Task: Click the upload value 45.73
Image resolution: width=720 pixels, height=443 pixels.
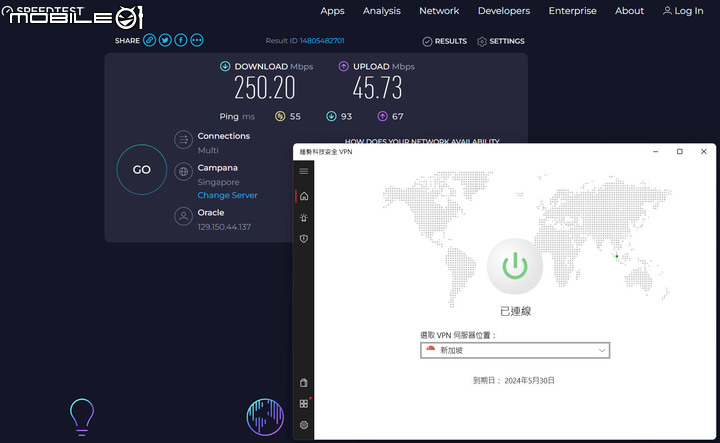Action: [377, 87]
